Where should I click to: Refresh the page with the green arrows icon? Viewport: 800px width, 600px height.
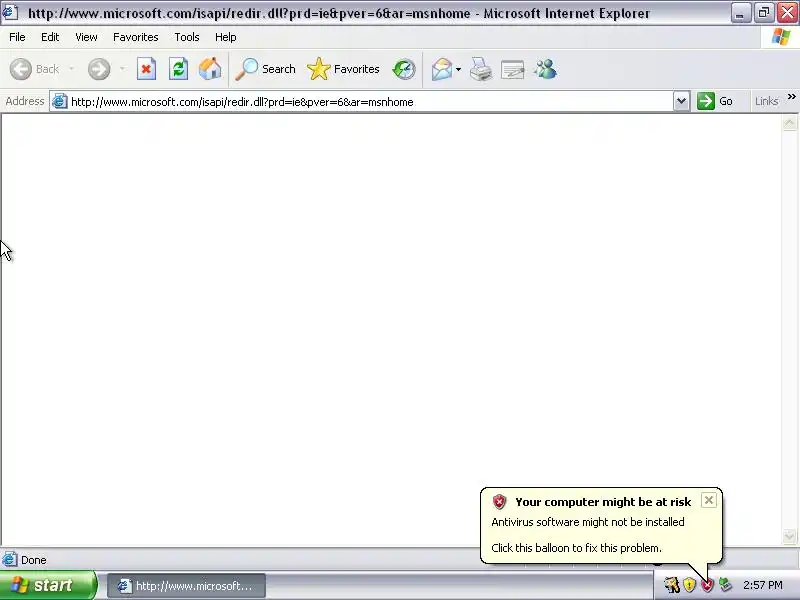coord(179,69)
